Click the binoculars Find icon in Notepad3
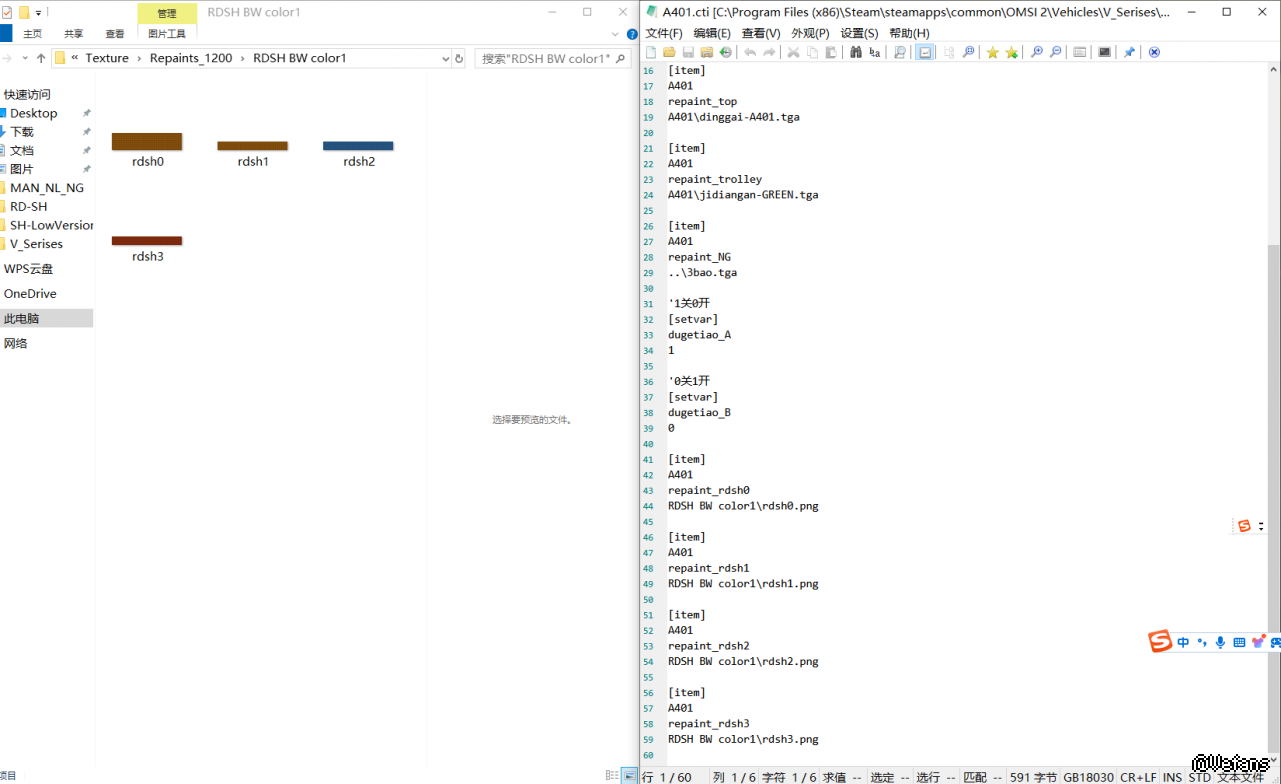The image size is (1281, 784). [x=856, y=52]
